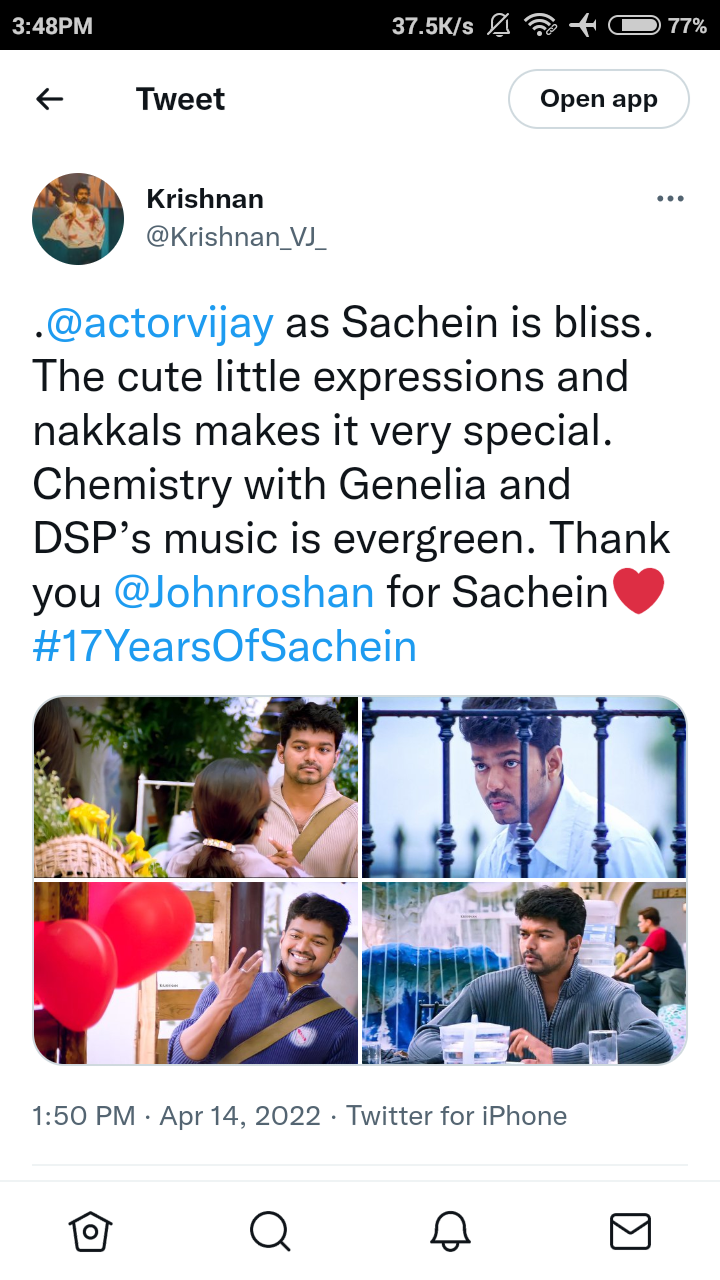Tap the 1:50 PM Apr 14, 2022 timestamp
The image size is (720, 1280).
(177, 1116)
